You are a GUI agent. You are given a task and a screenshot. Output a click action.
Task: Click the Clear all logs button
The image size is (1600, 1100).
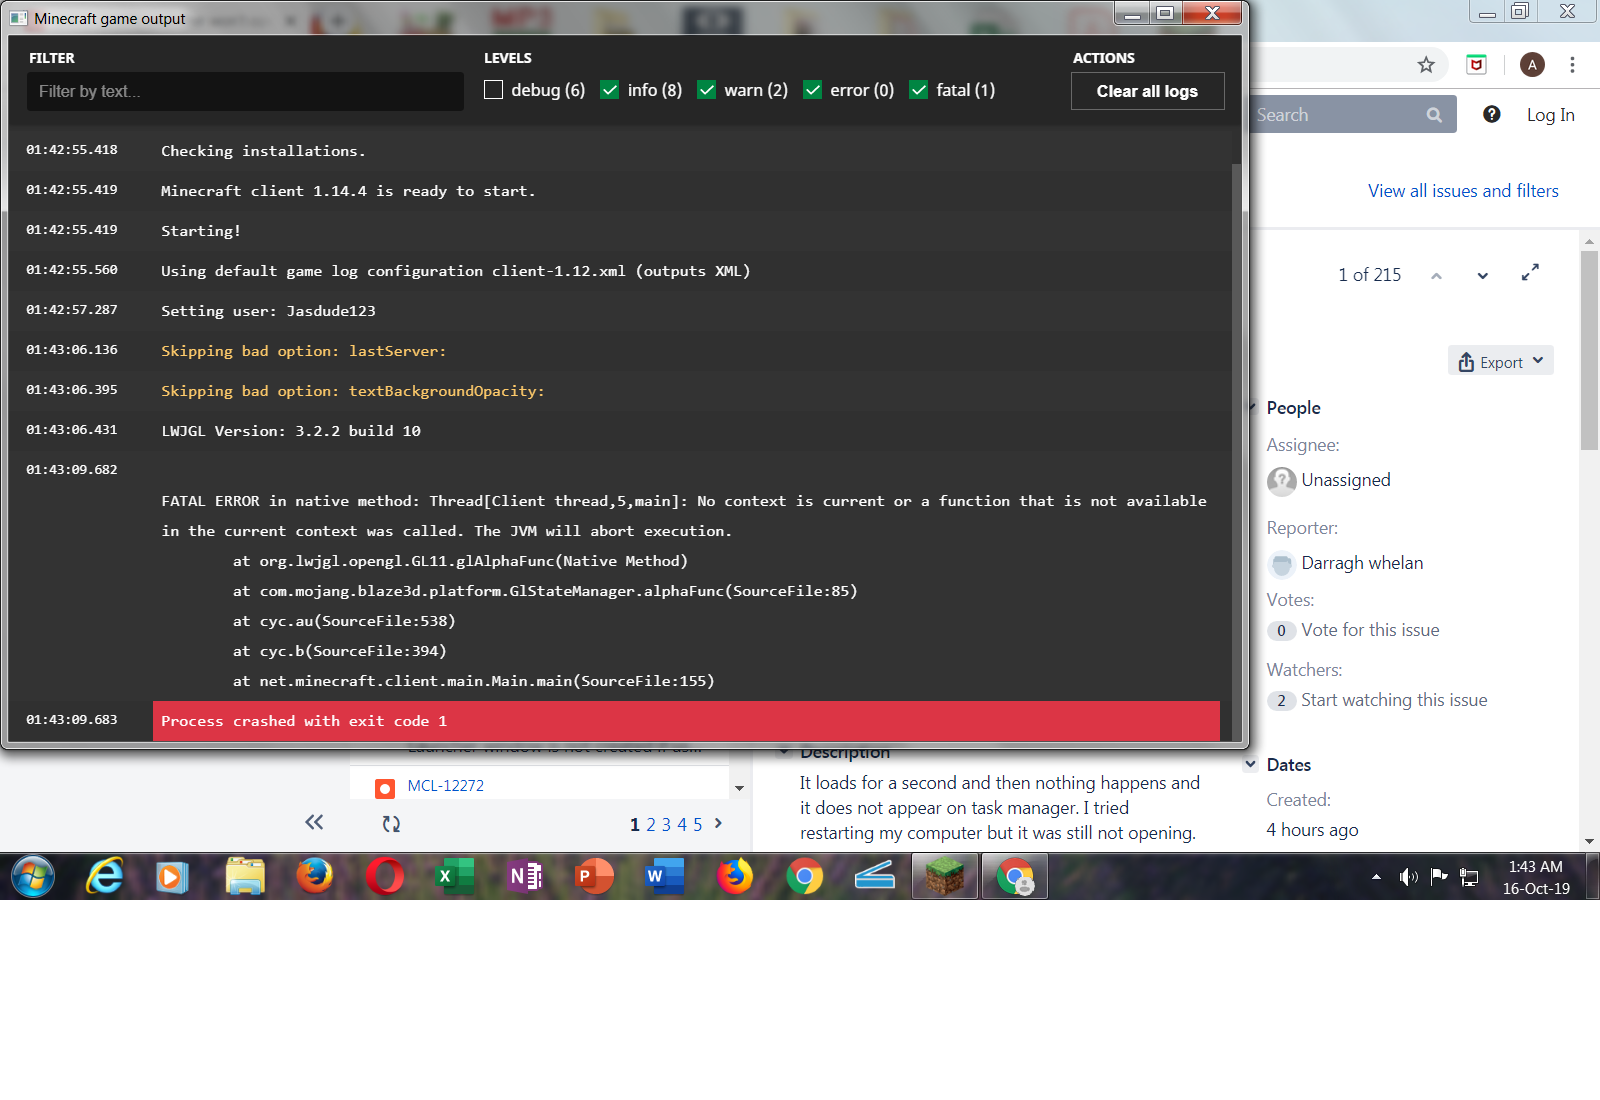click(x=1147, y=91)
